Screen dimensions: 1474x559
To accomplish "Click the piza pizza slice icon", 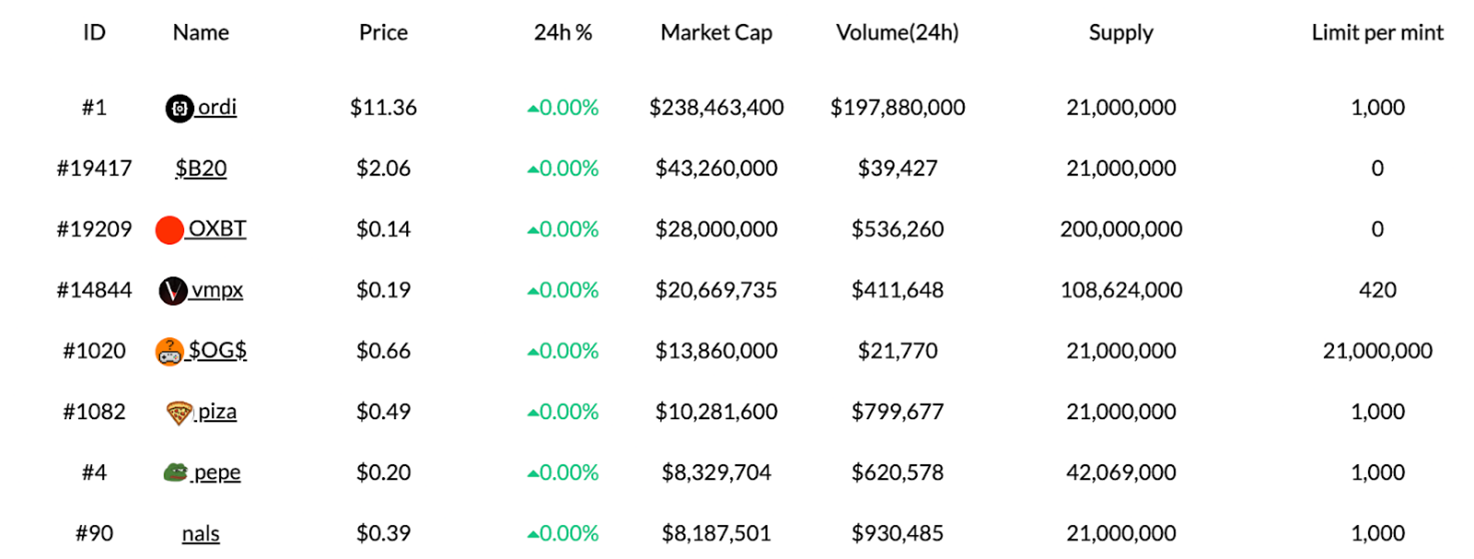I will [x=179, y=412].
